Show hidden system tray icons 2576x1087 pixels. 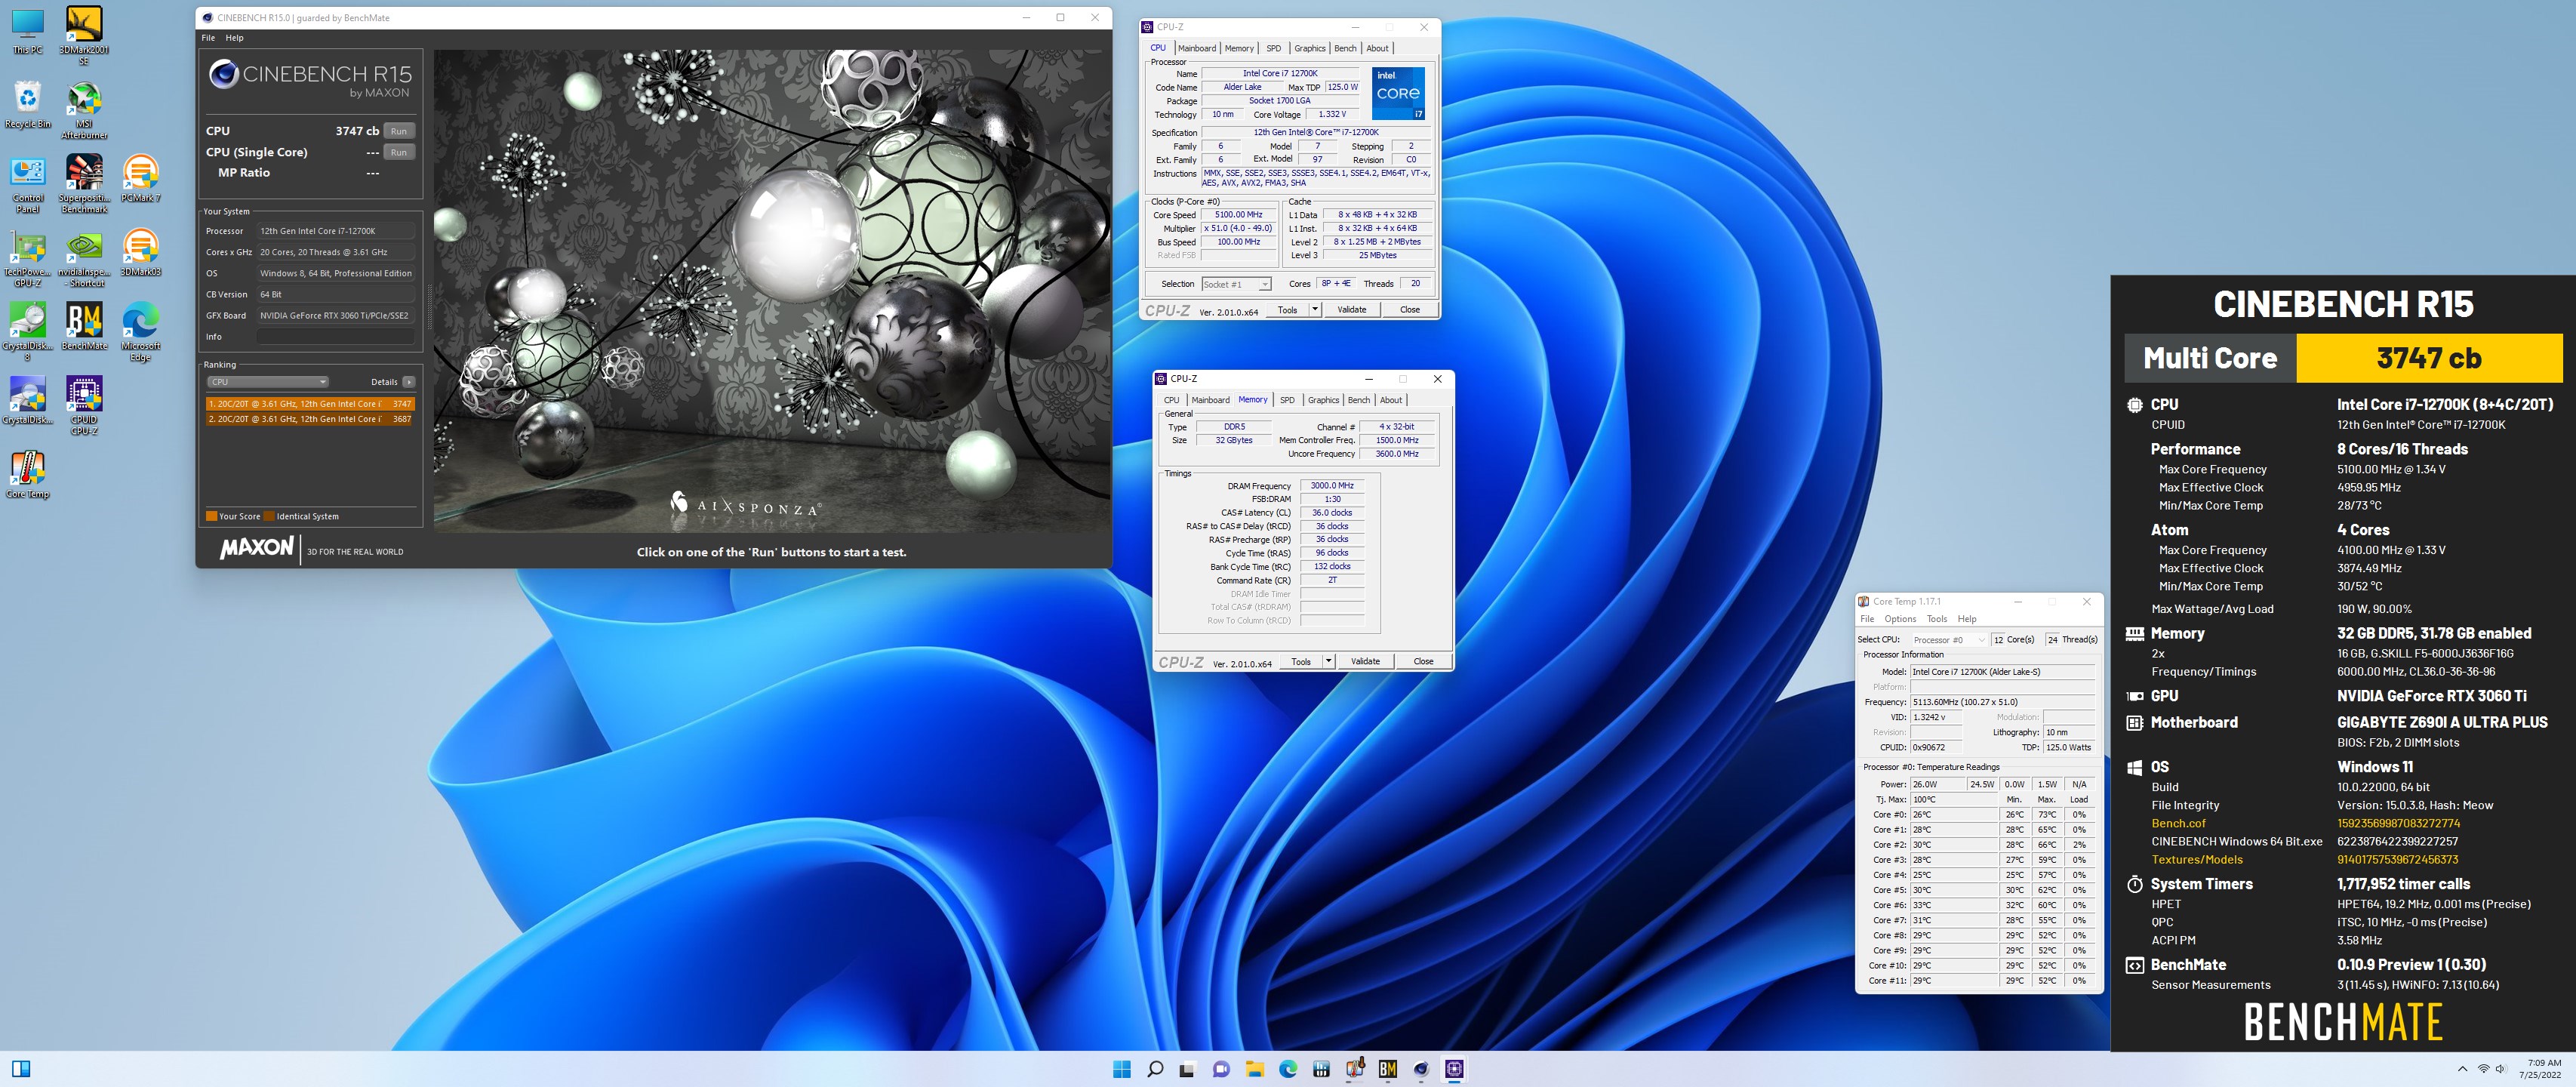click(x=2462, y=1069)
